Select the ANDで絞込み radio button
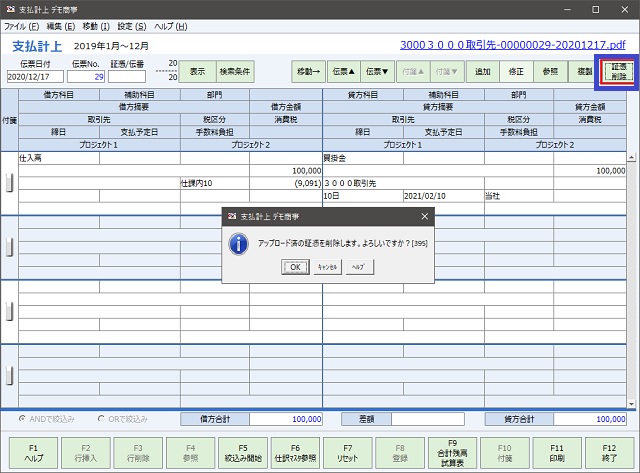The image size is (640, 473). coord(22,419)
